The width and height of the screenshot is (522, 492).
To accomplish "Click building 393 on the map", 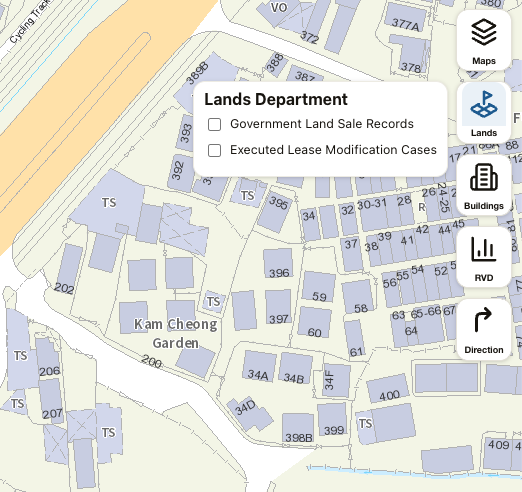I will pyautogui.click(x=185, y=133).
